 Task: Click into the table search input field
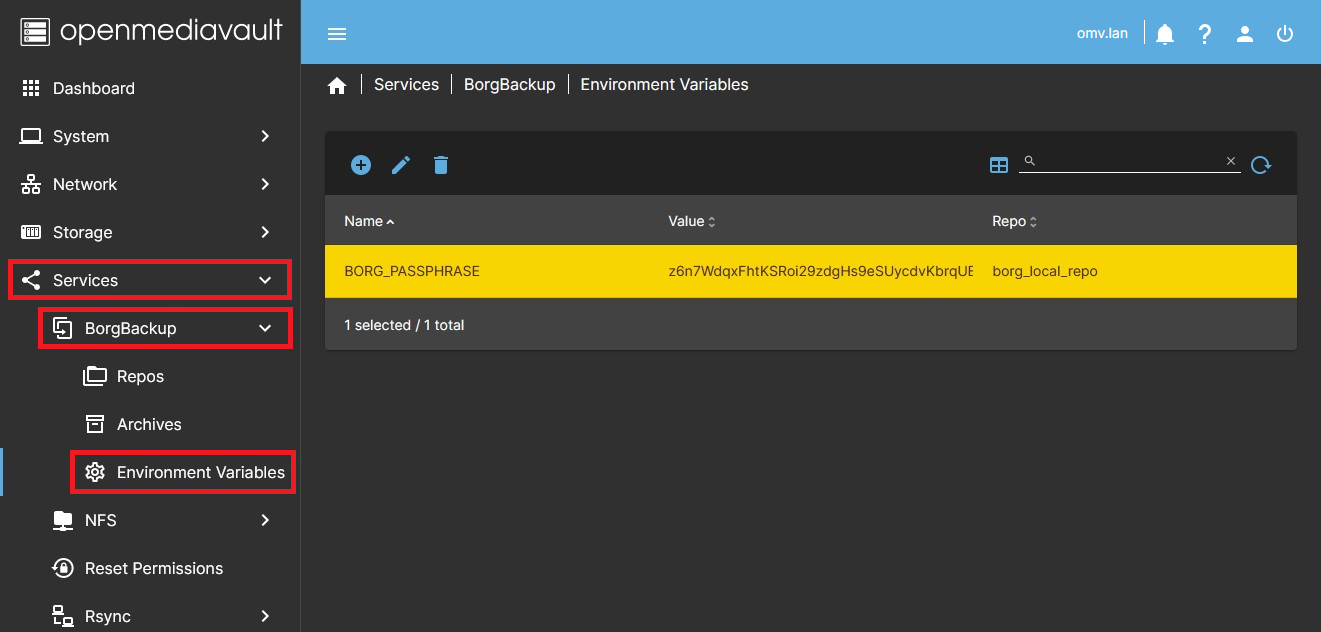pyautogui.click(x=1125, y=161)
